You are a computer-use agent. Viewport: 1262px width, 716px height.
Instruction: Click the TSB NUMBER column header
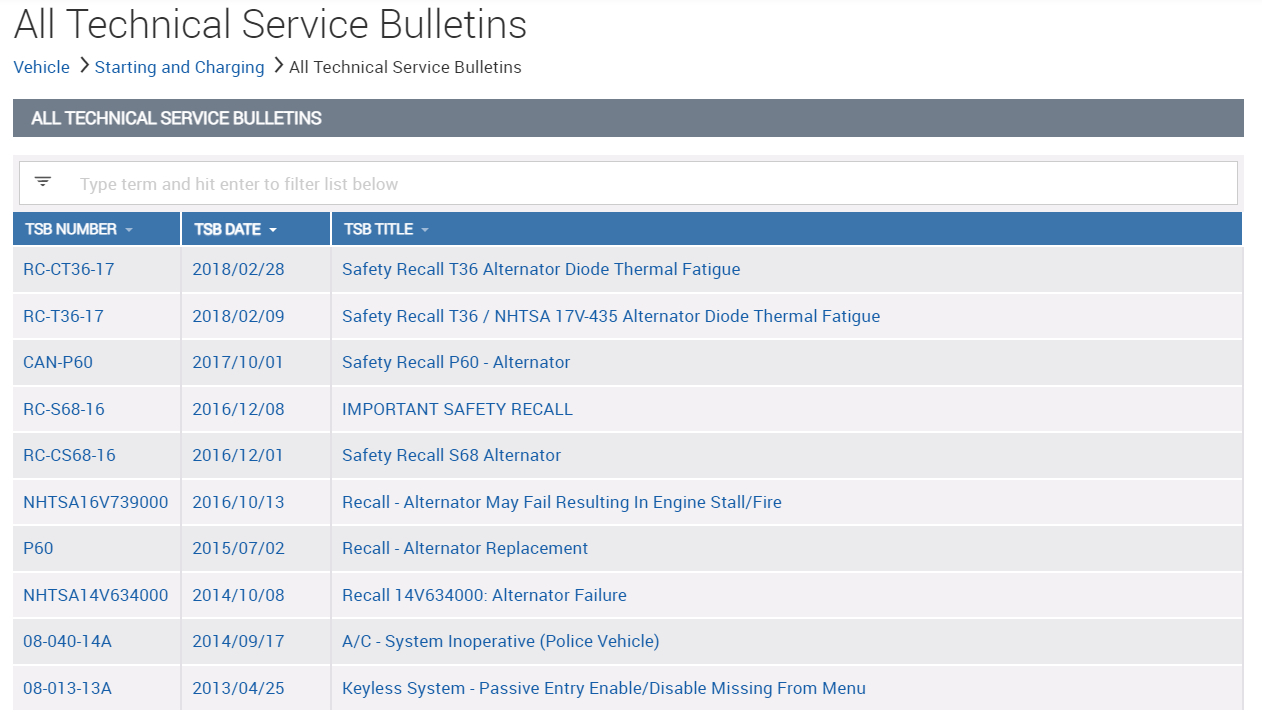[71, 230]
